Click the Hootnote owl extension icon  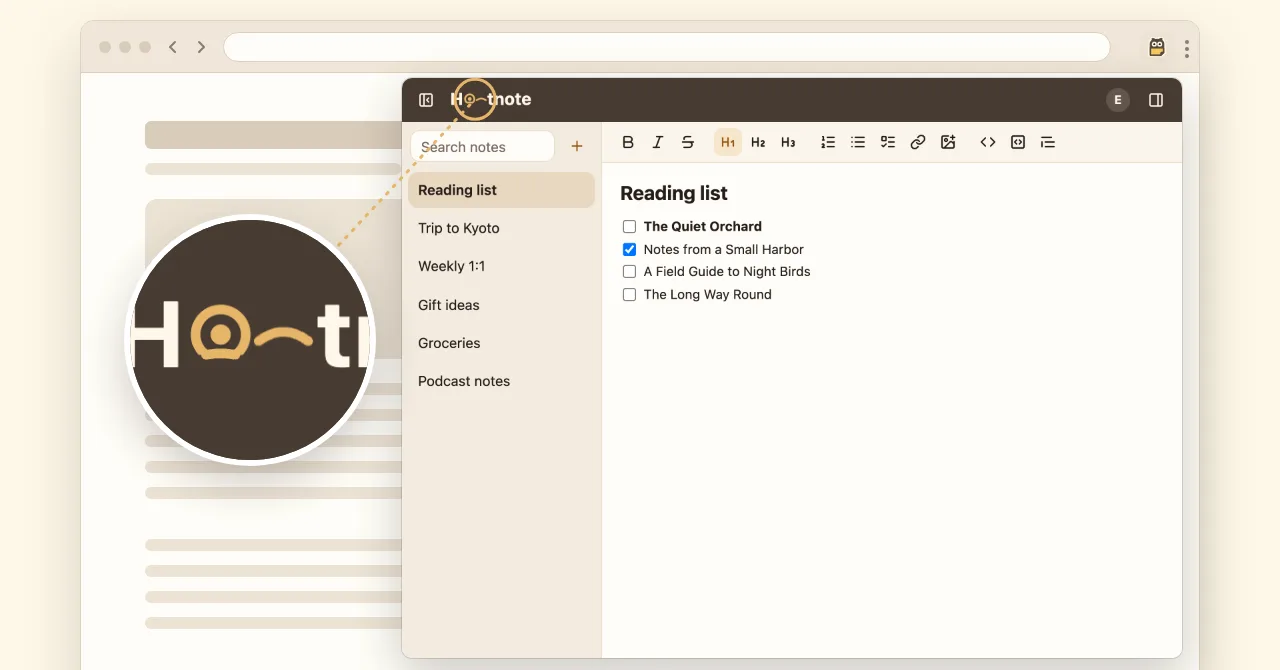pyautogui.click(x=1157, y=47)
